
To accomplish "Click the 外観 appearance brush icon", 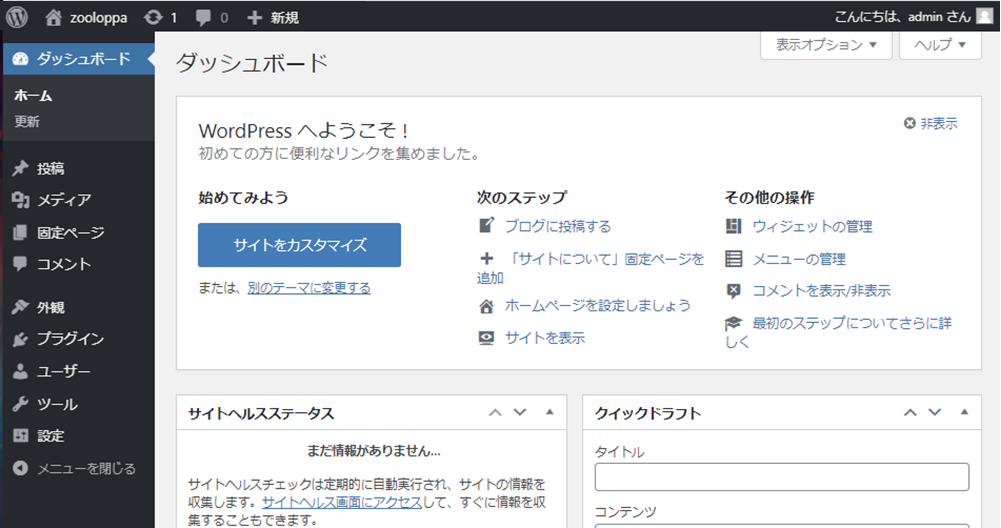I will coord(20,307).
